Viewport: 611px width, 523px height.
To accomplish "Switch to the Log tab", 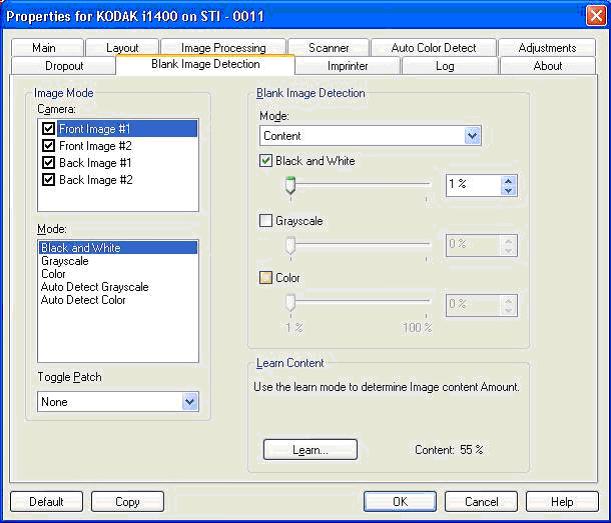I will click(x=450, y=65).
